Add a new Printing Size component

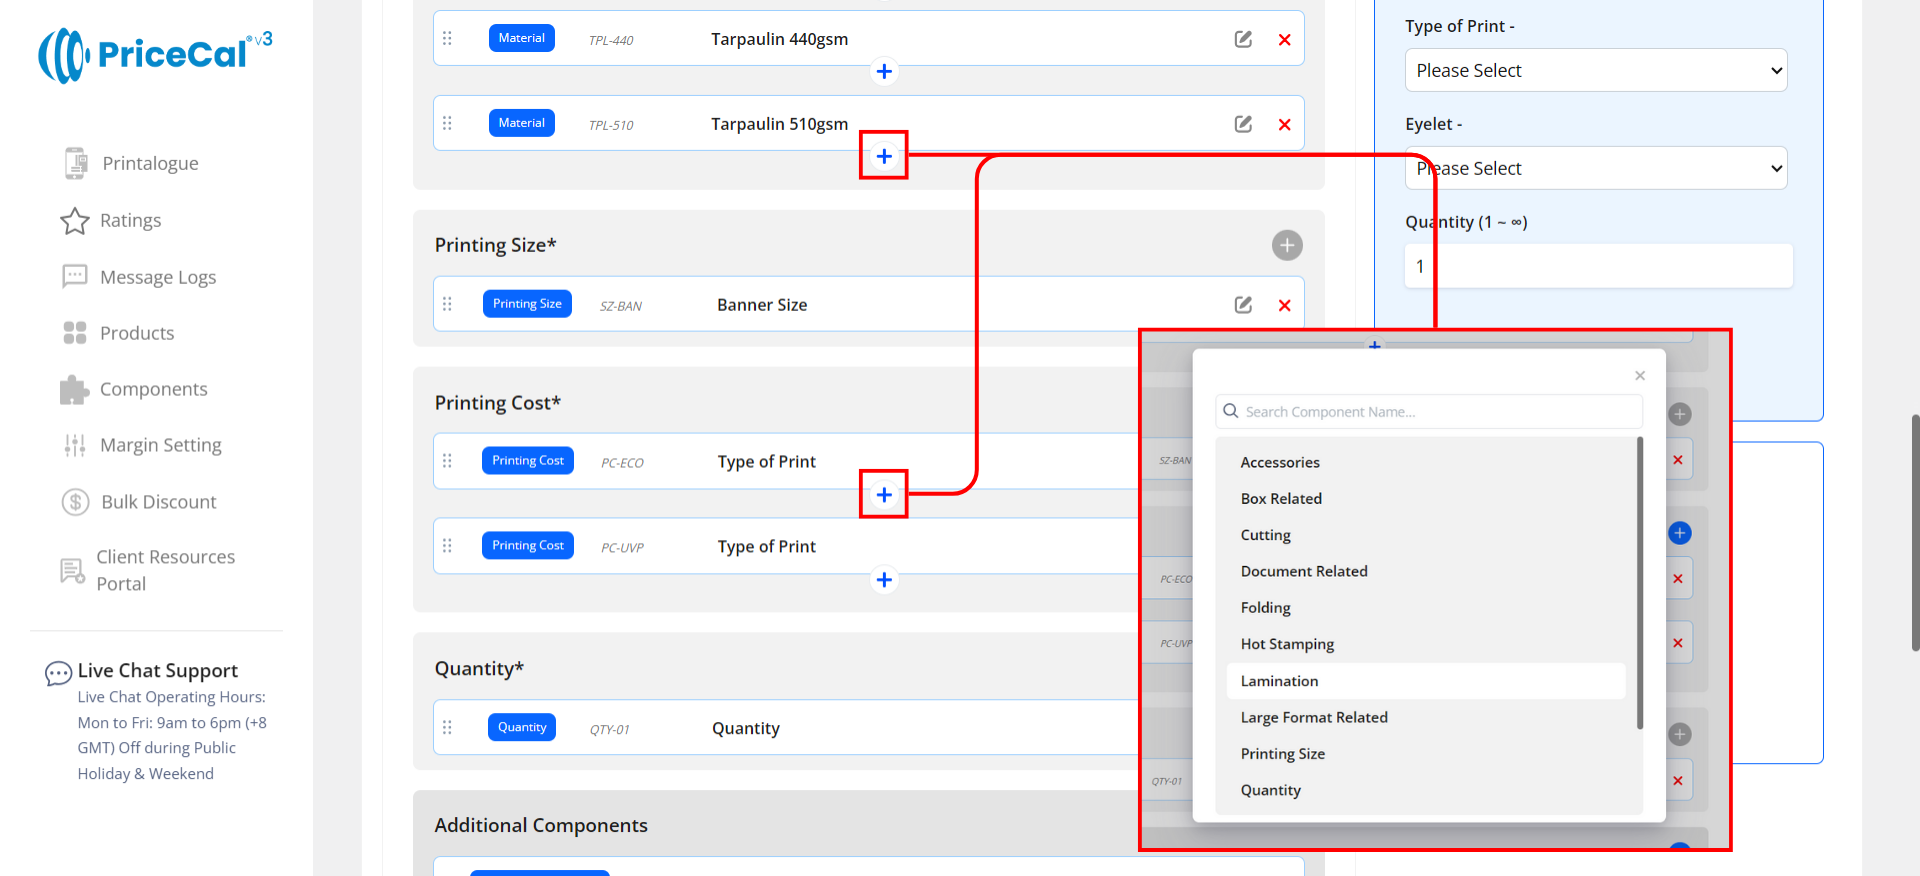[x=1286, y=245]
